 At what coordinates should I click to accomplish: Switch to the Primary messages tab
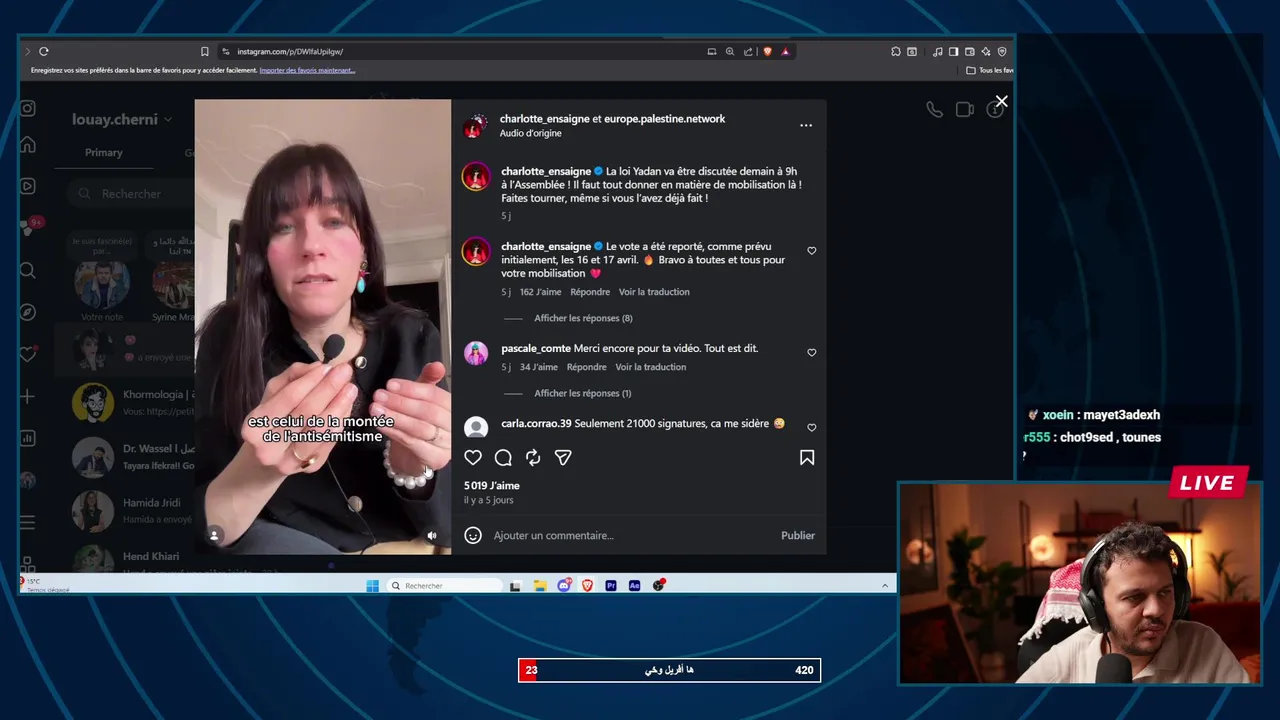[104, 153]
